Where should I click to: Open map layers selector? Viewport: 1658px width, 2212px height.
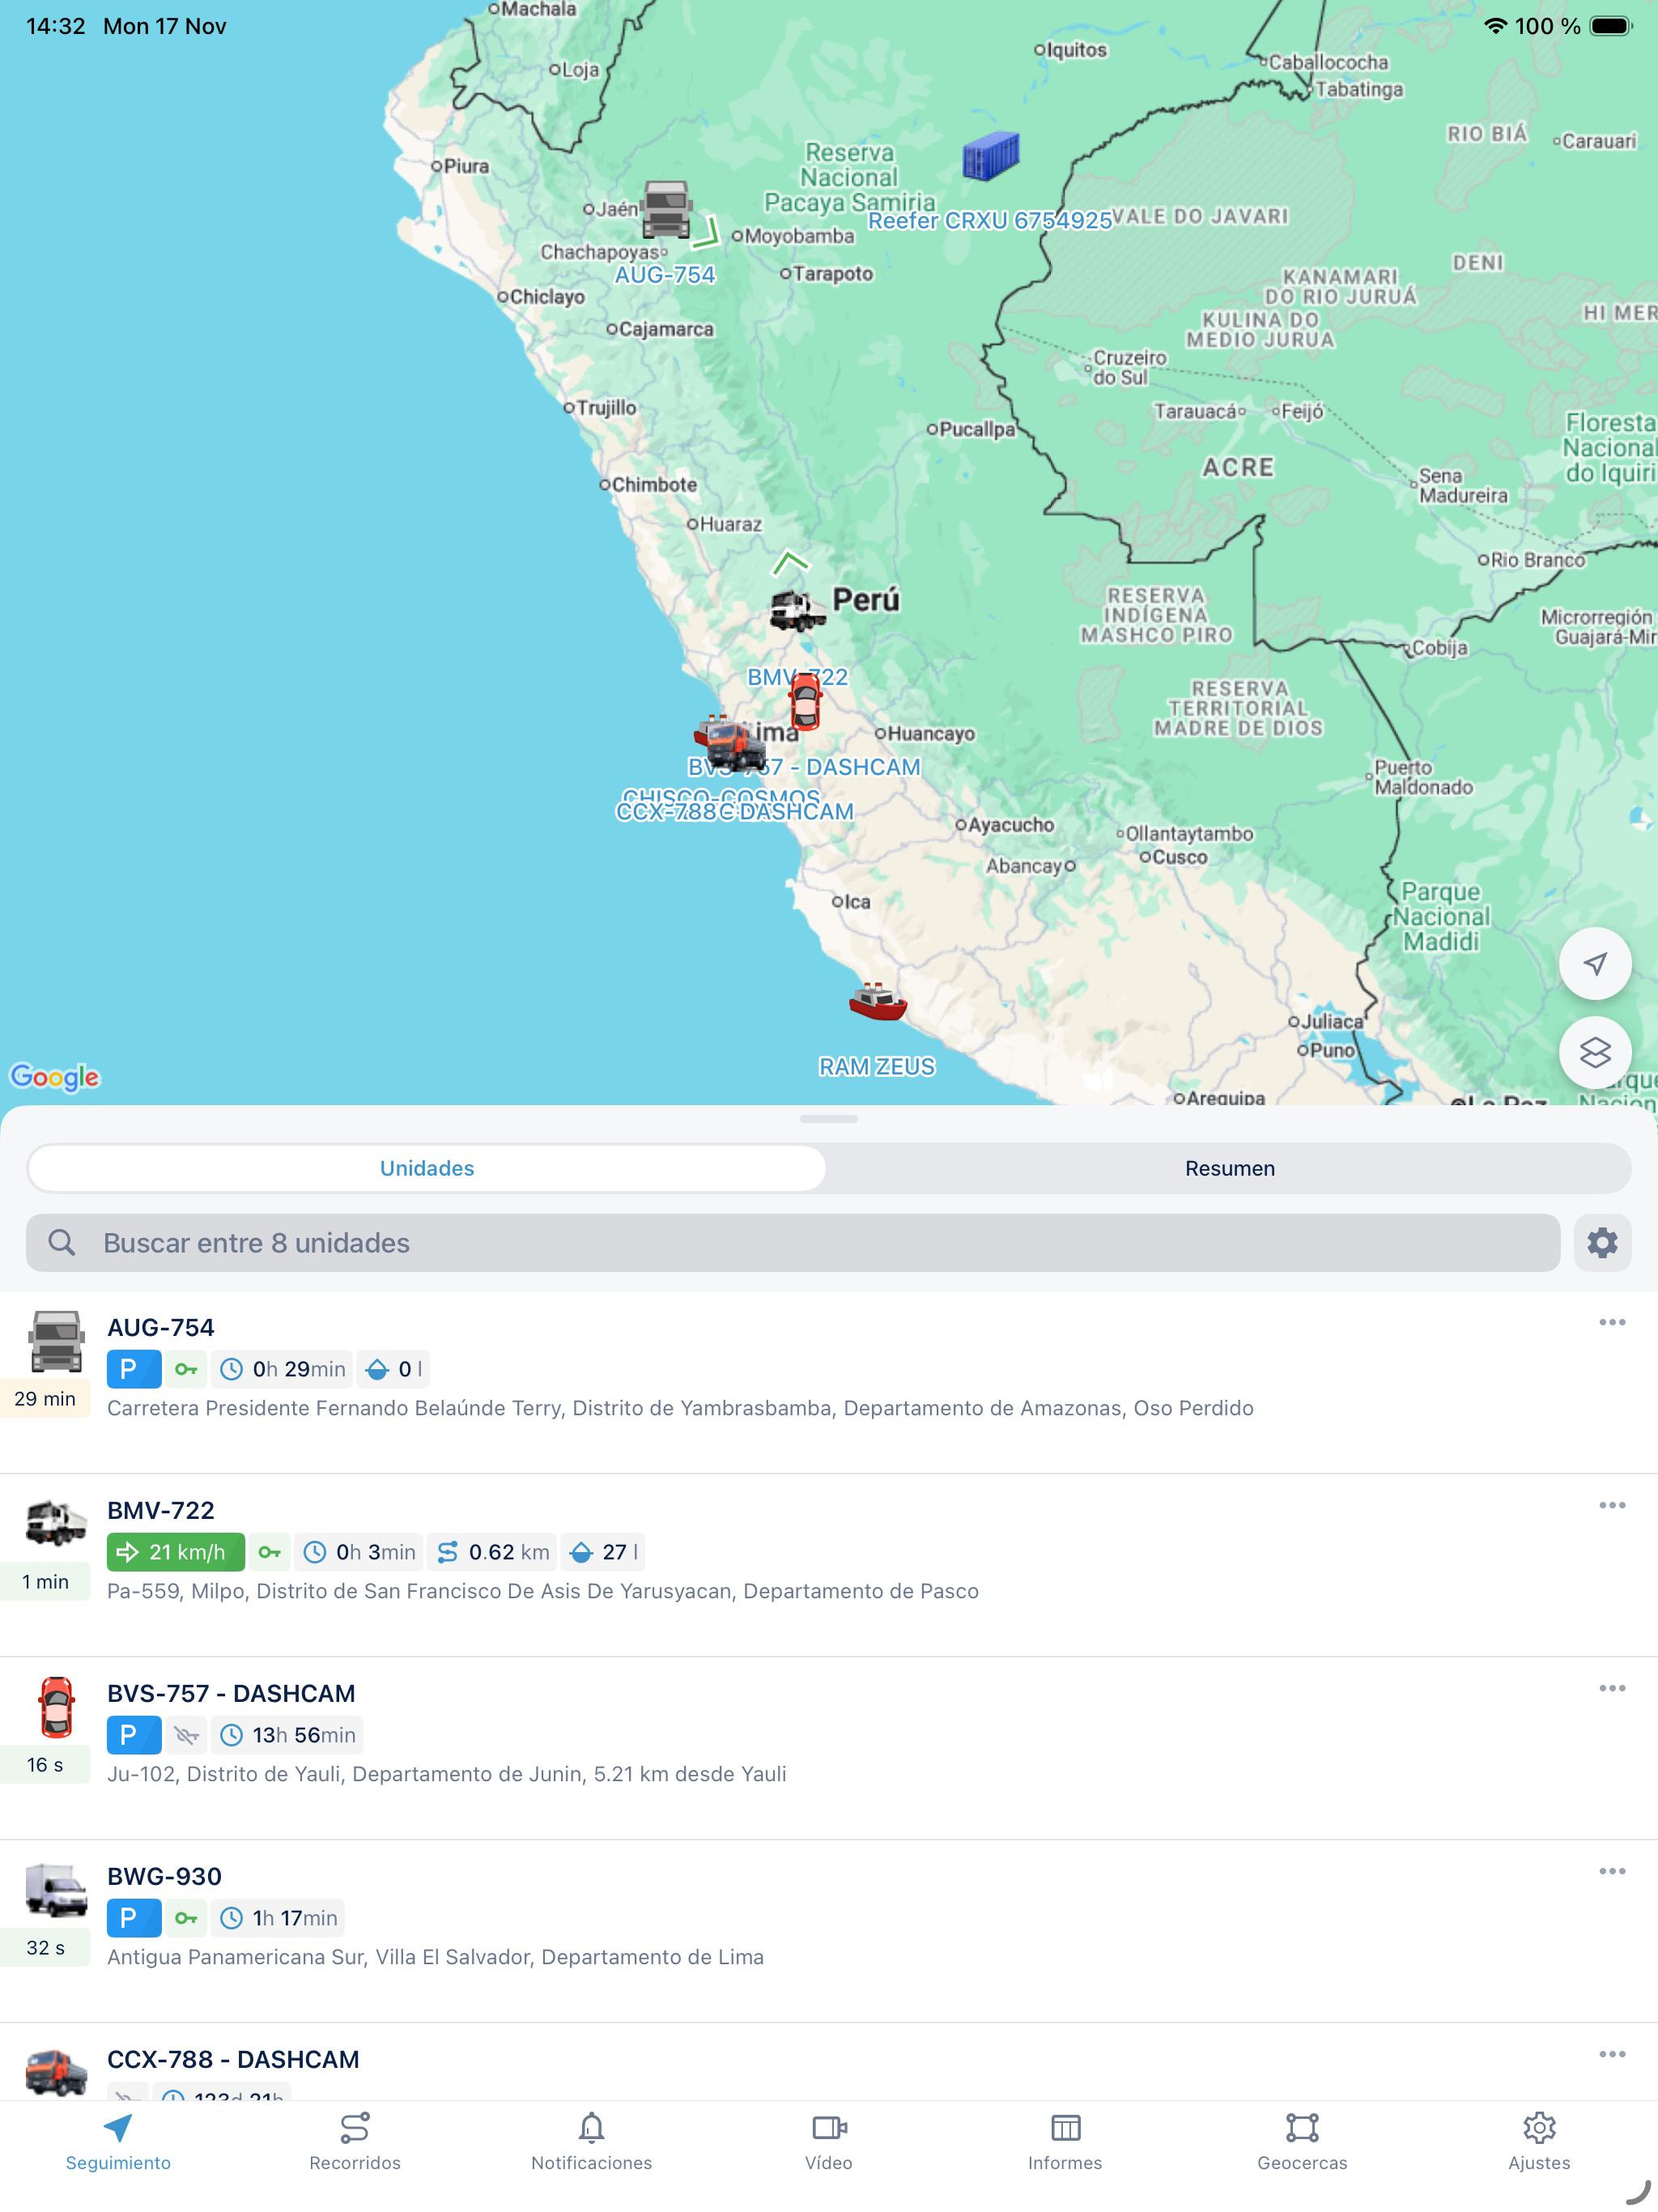pos(1595,1052)
